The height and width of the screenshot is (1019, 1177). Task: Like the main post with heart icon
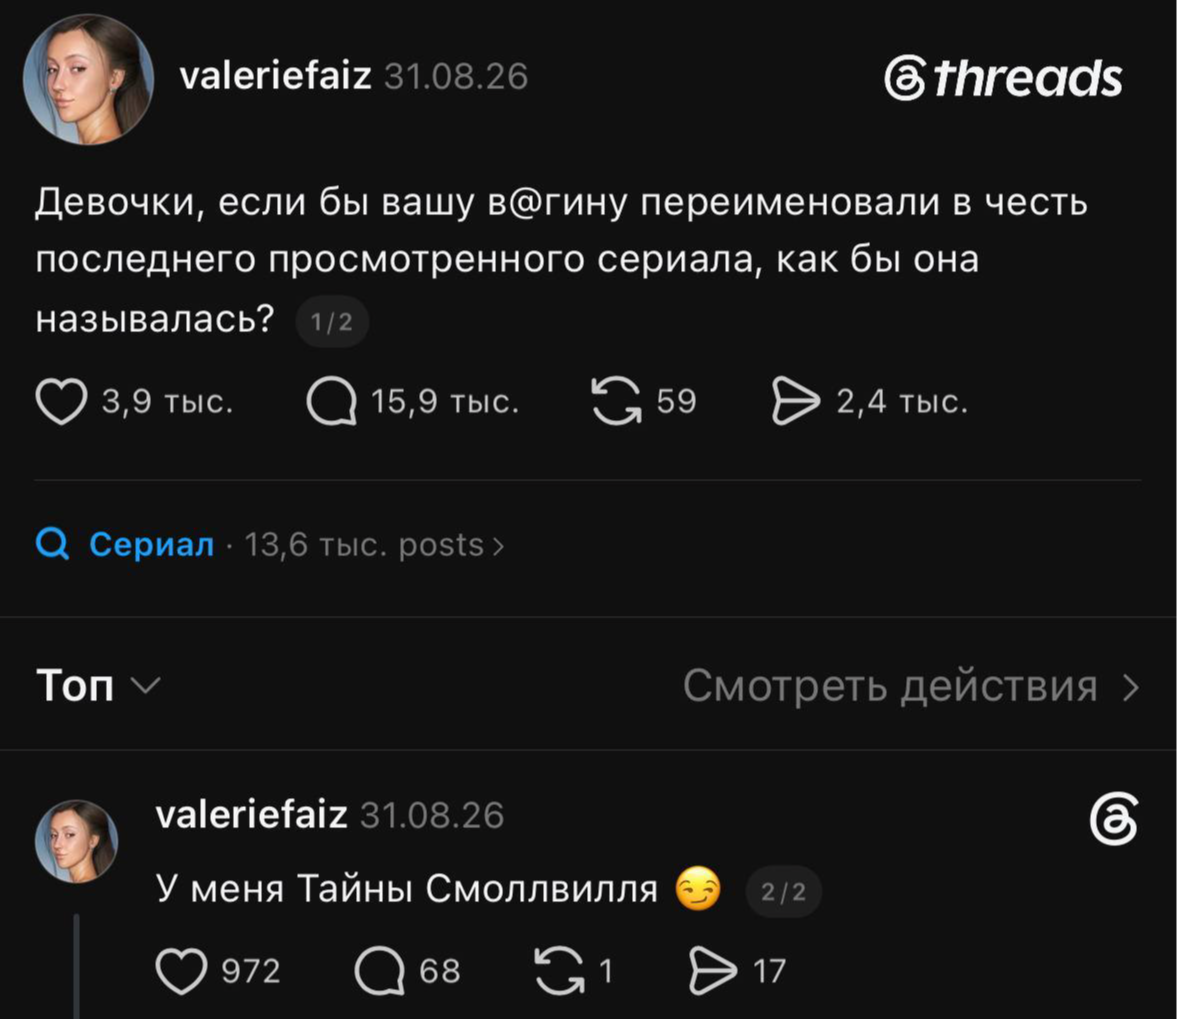[x=61, y=401]
